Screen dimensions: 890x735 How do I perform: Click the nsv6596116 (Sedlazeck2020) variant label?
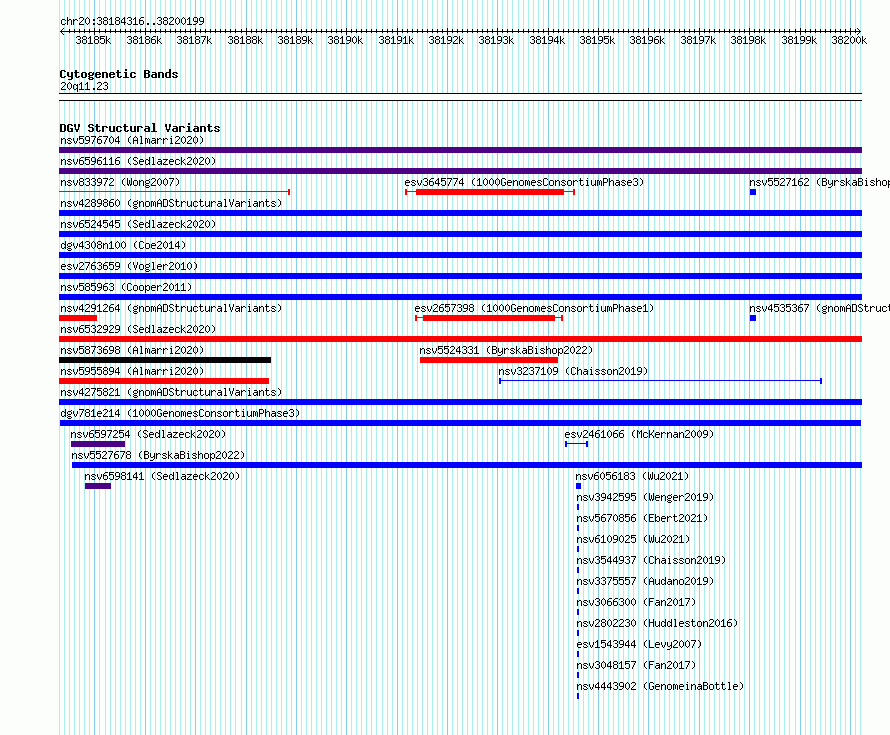138,161
